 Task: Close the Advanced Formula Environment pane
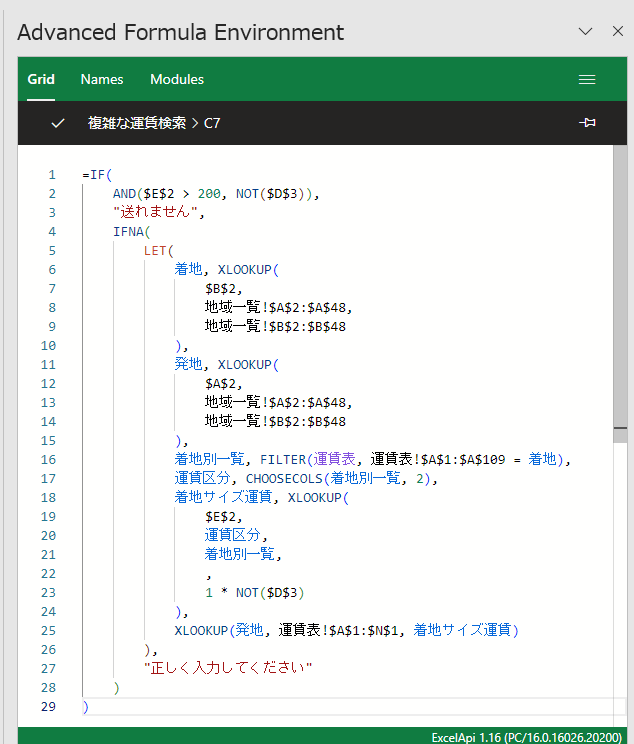617,32
